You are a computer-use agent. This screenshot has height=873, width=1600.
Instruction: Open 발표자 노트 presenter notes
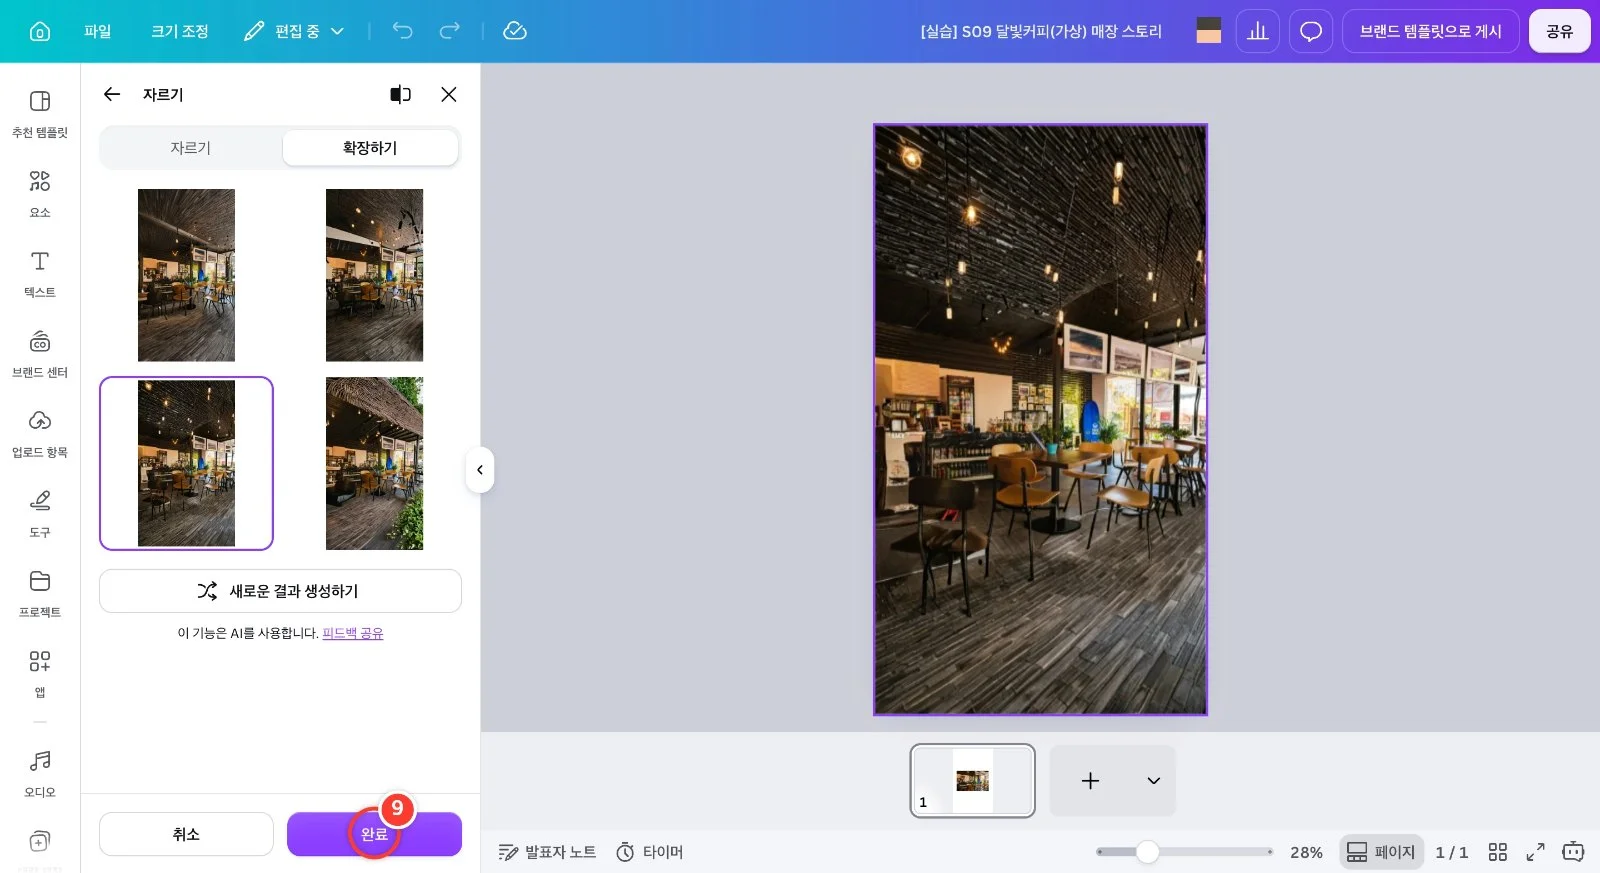[x=547, y=852]
